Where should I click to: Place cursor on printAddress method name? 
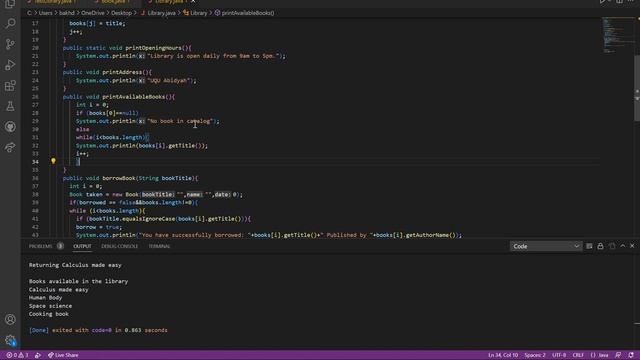coord(122,72)
